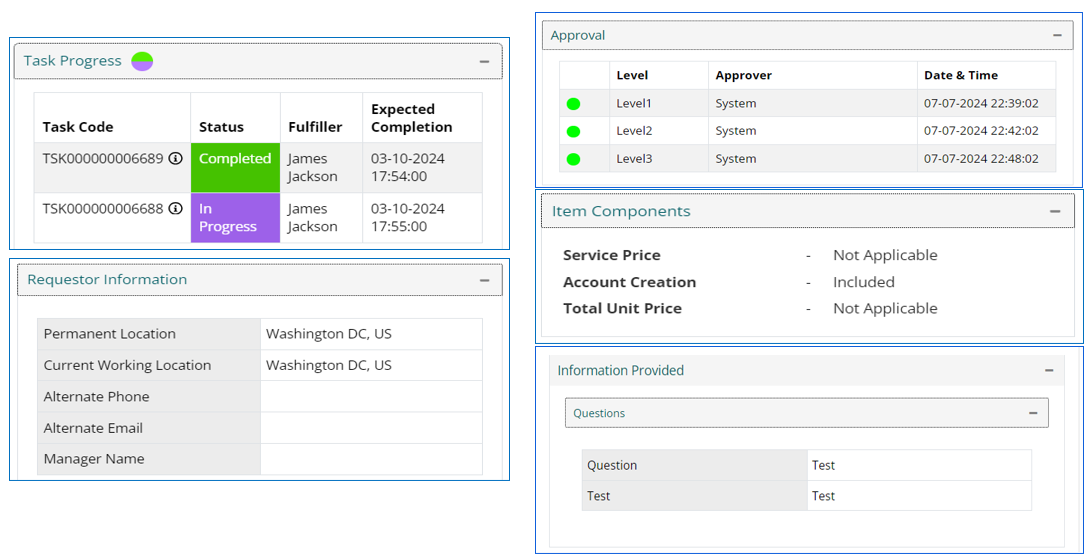1087x559 pixels.
Task: Click the Expected Completion column header
Action: coord(411,118)
